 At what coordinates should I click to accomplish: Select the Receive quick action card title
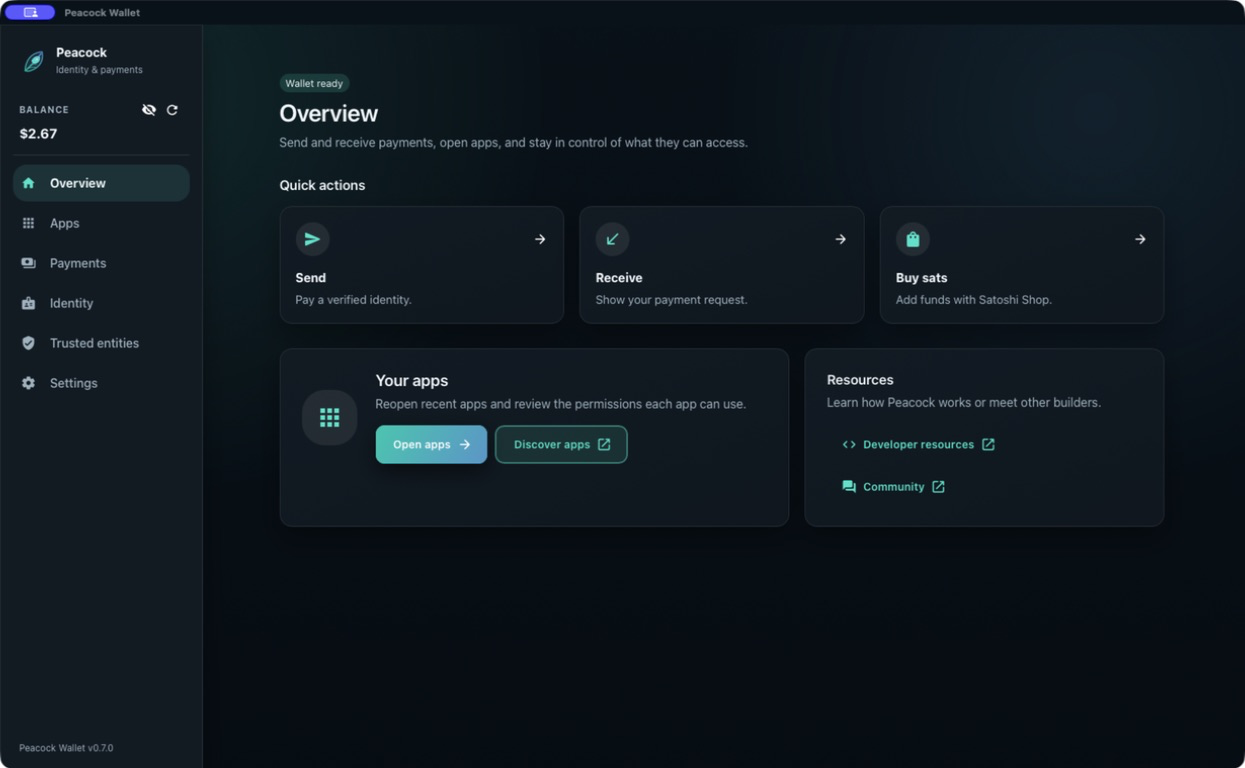pyautogui.click(x=619, y=278)
